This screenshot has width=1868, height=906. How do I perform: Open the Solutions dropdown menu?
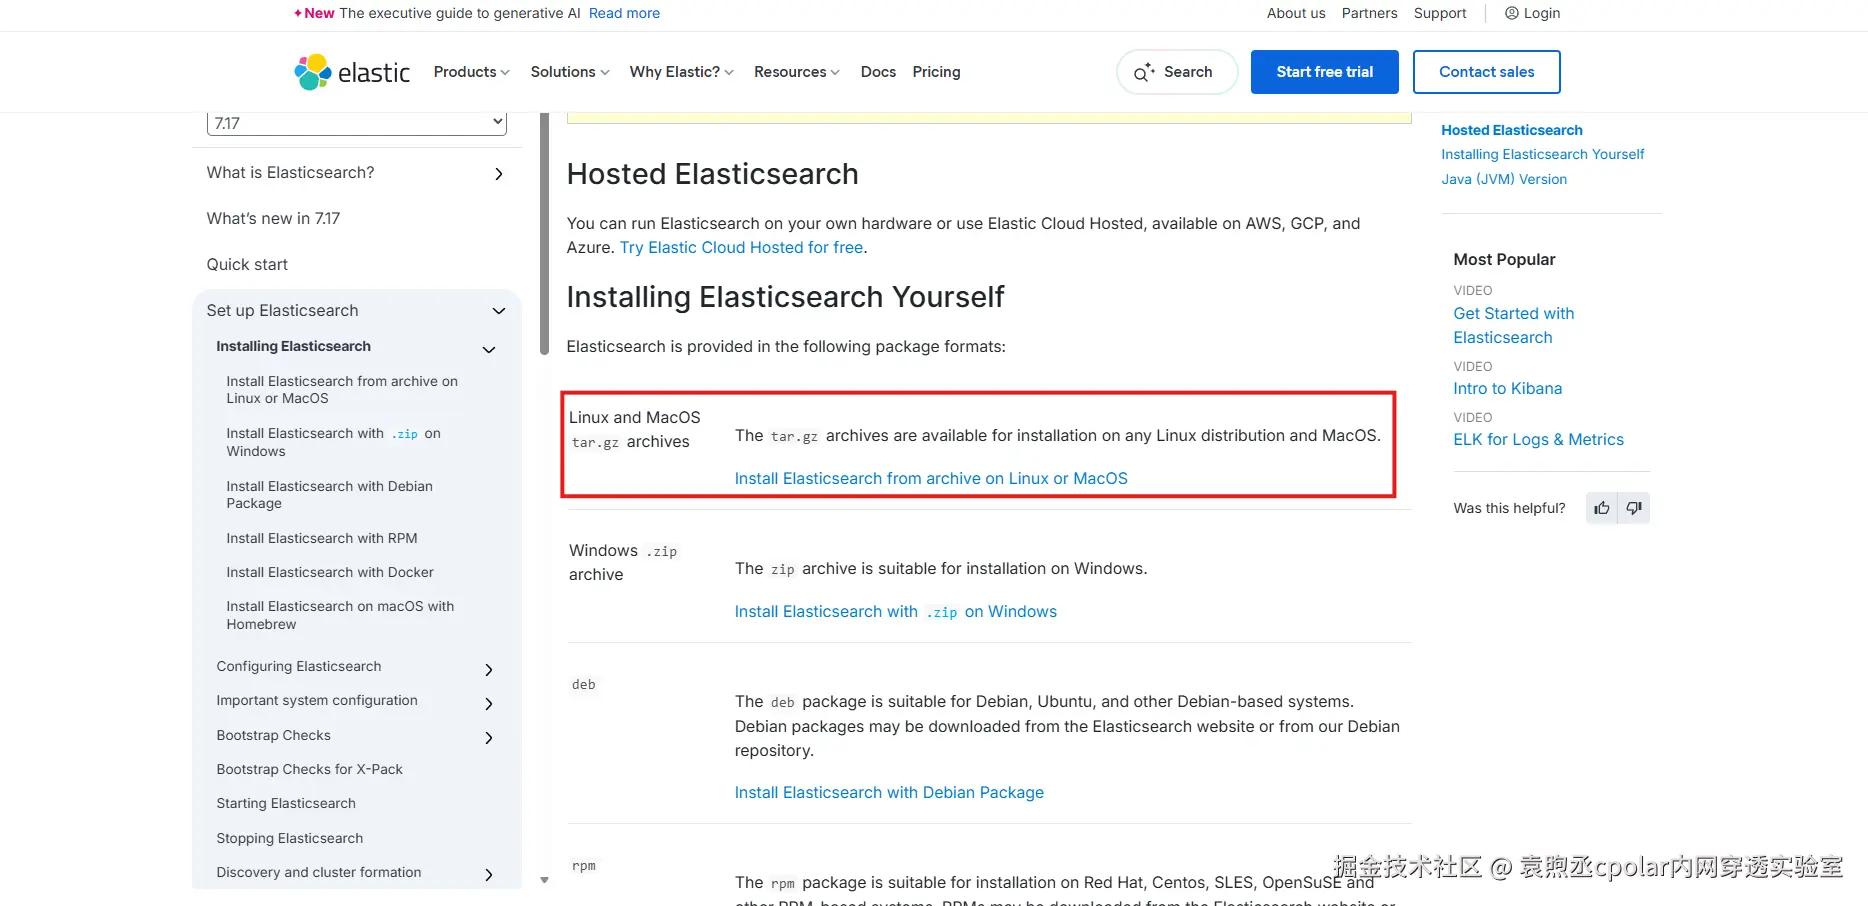pos(569,72)
